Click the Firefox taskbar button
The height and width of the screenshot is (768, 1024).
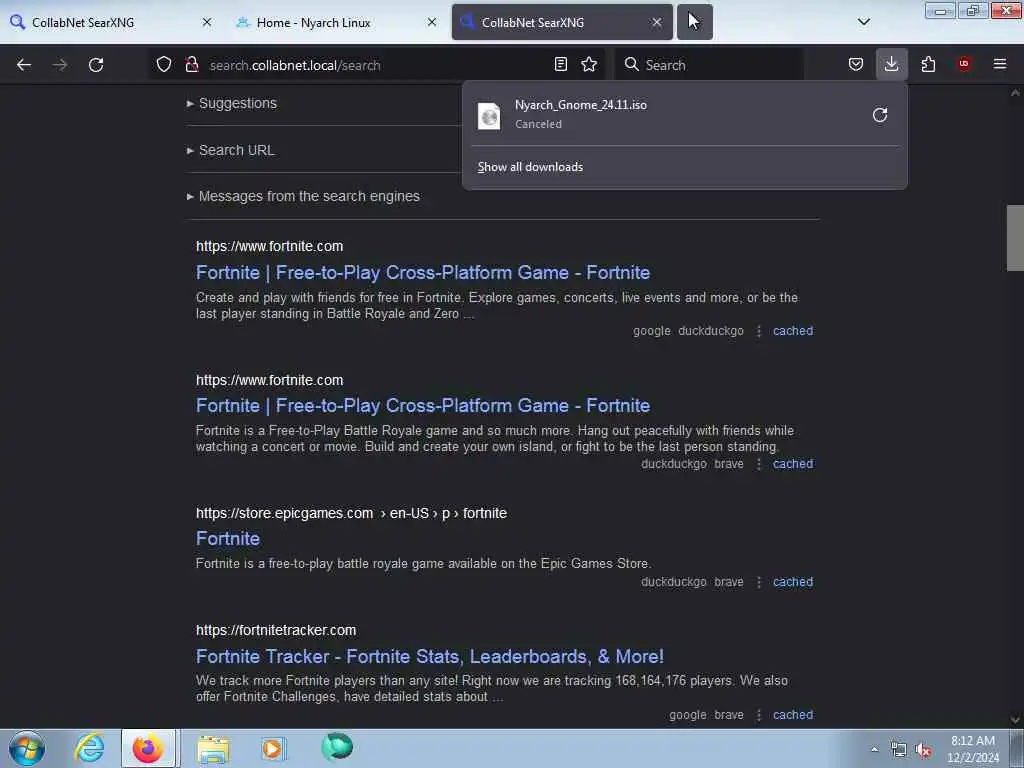148,748
